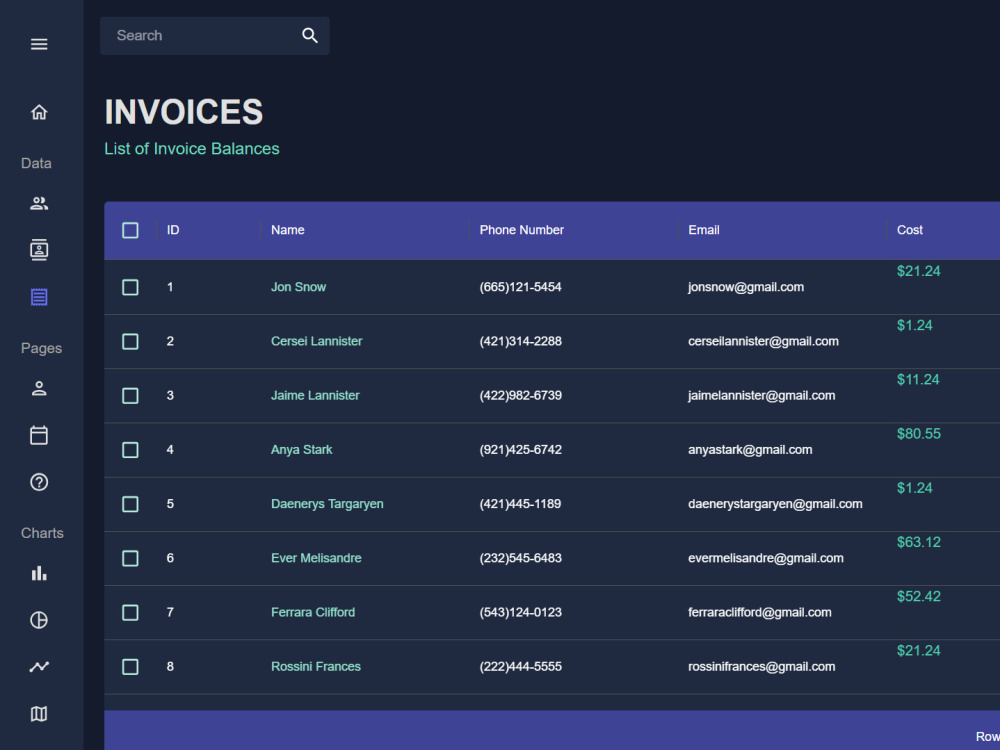Click the $11.24 cost value
1000x750 pixels.
(918, 379)
